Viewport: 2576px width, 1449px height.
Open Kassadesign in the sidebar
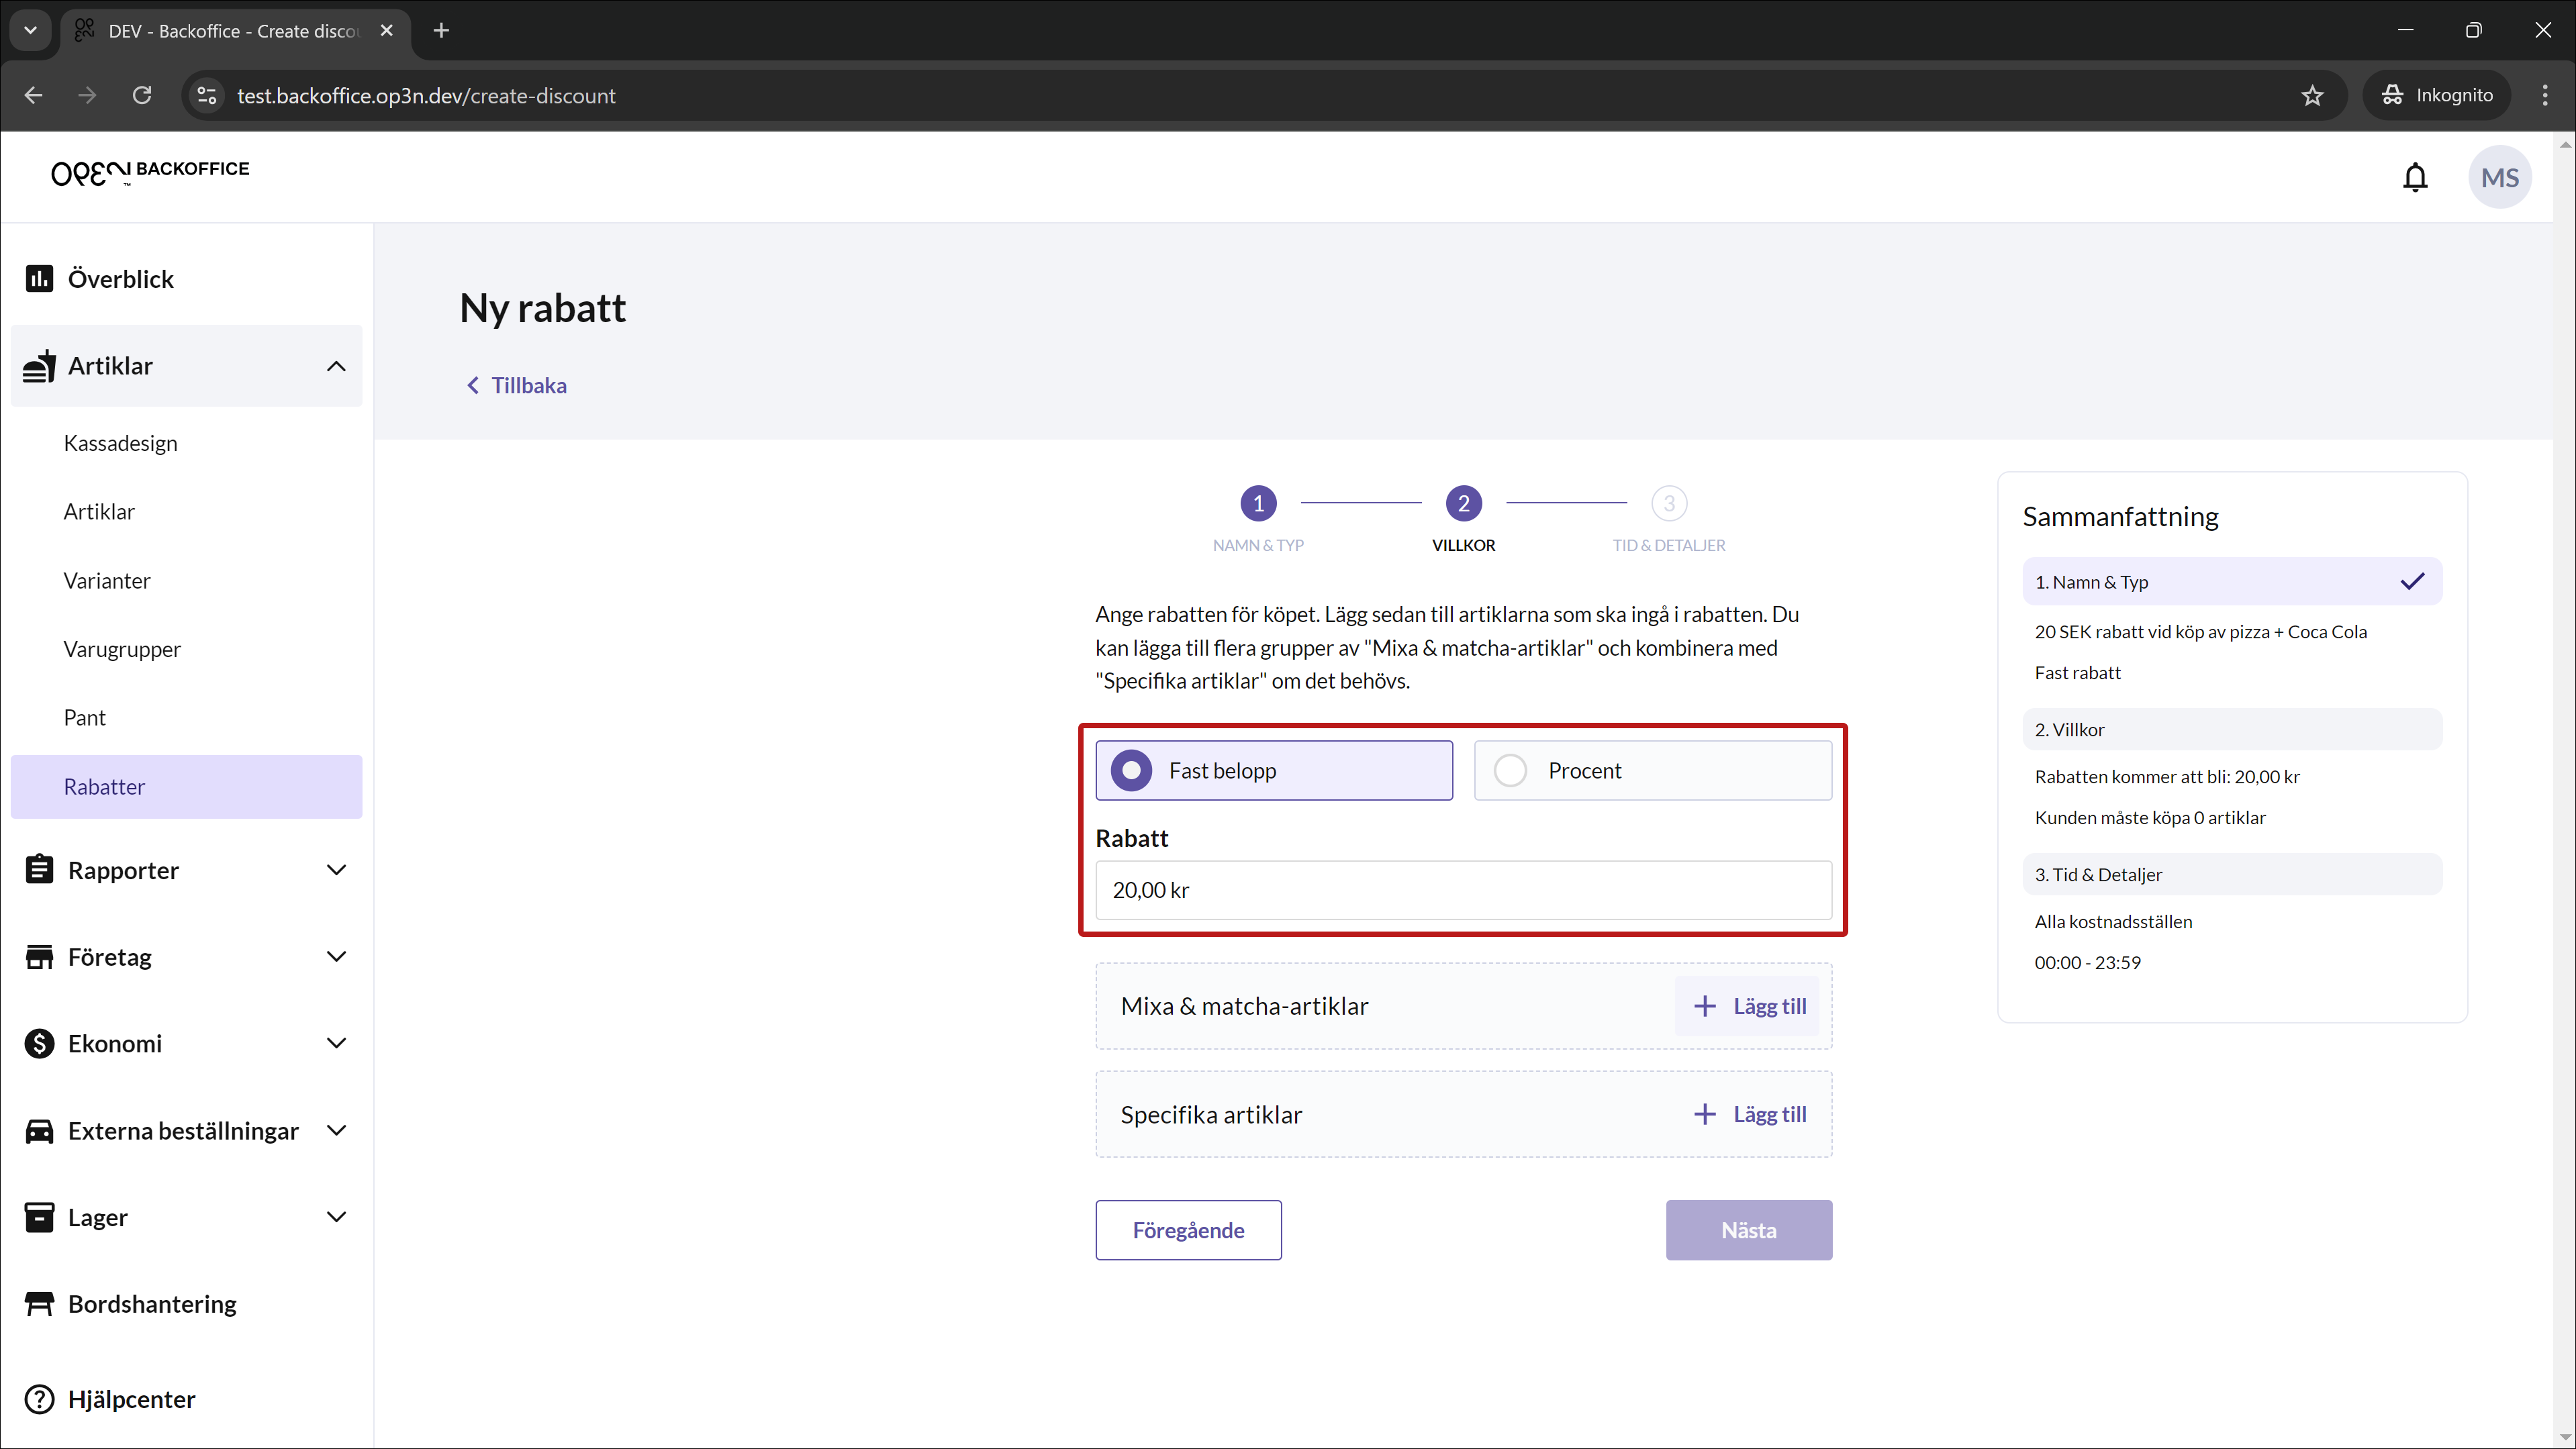pos(120,443)
